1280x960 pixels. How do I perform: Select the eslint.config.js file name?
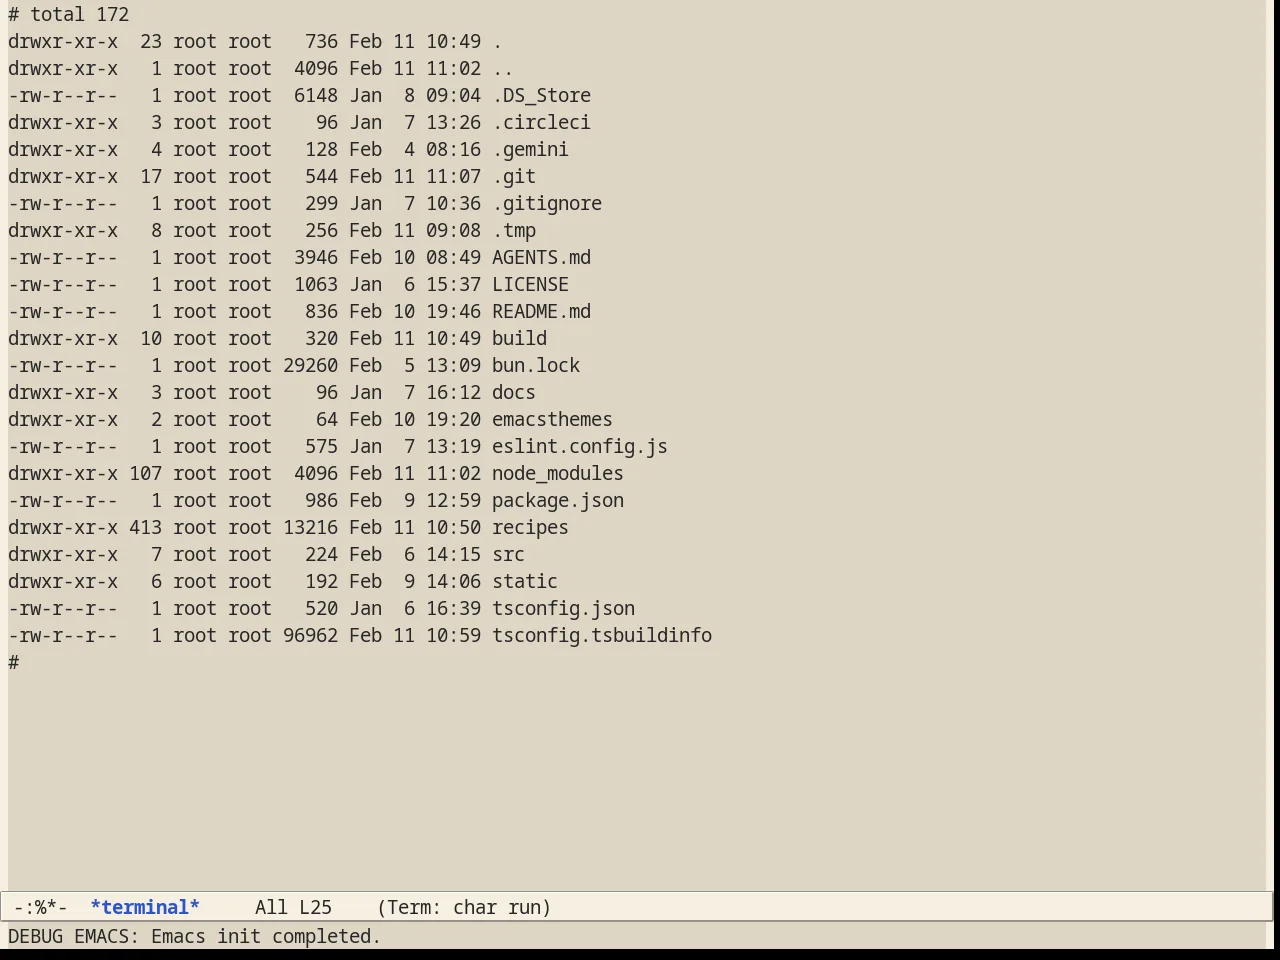tap(580, 446)
